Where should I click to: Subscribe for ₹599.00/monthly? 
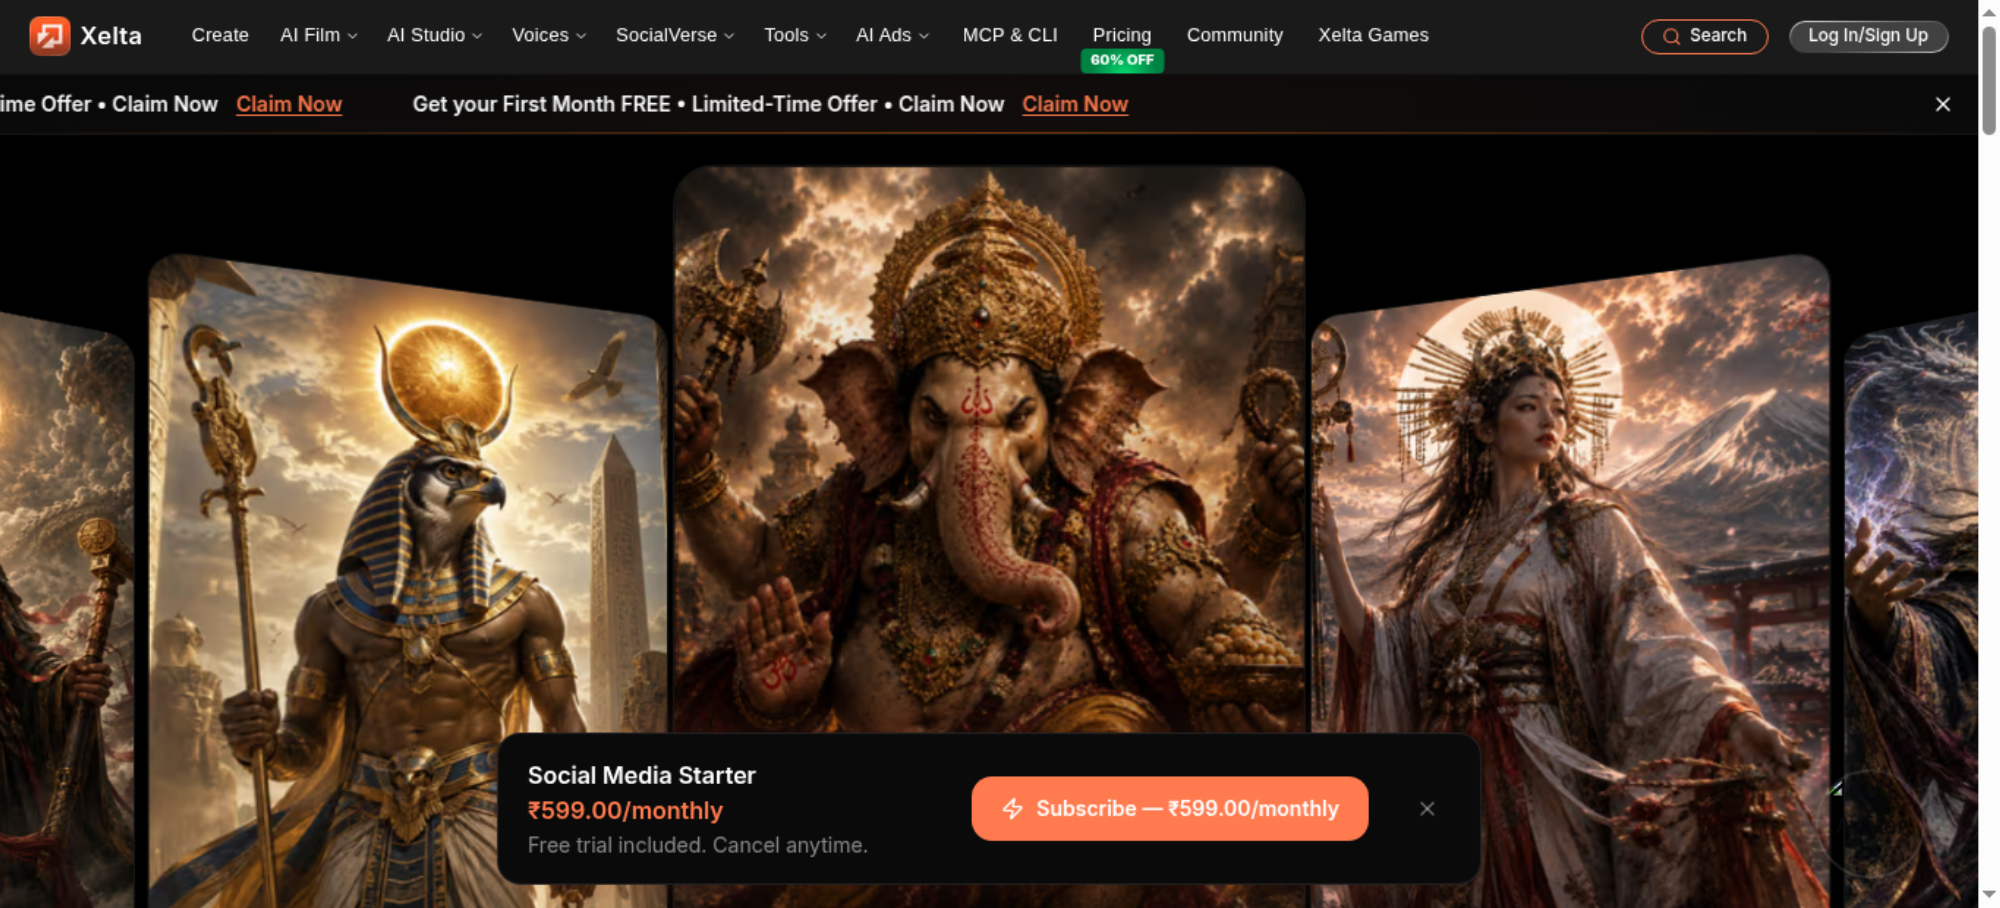[x=1170, y=809]
